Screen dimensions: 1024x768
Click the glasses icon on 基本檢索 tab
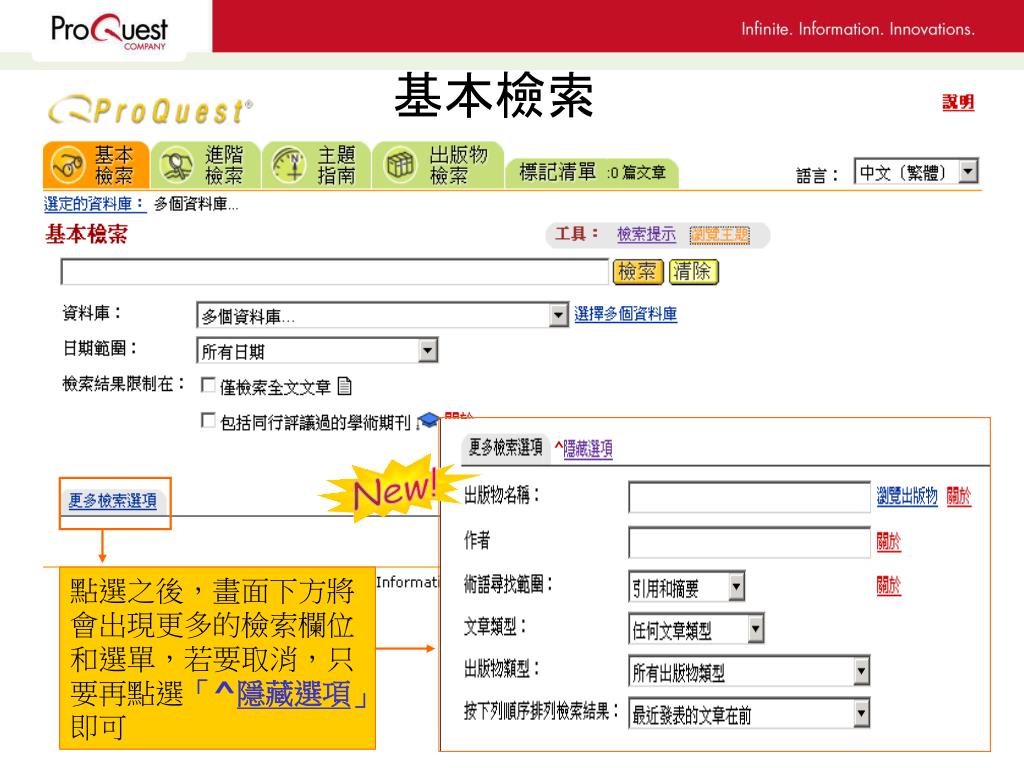point(68,165)
